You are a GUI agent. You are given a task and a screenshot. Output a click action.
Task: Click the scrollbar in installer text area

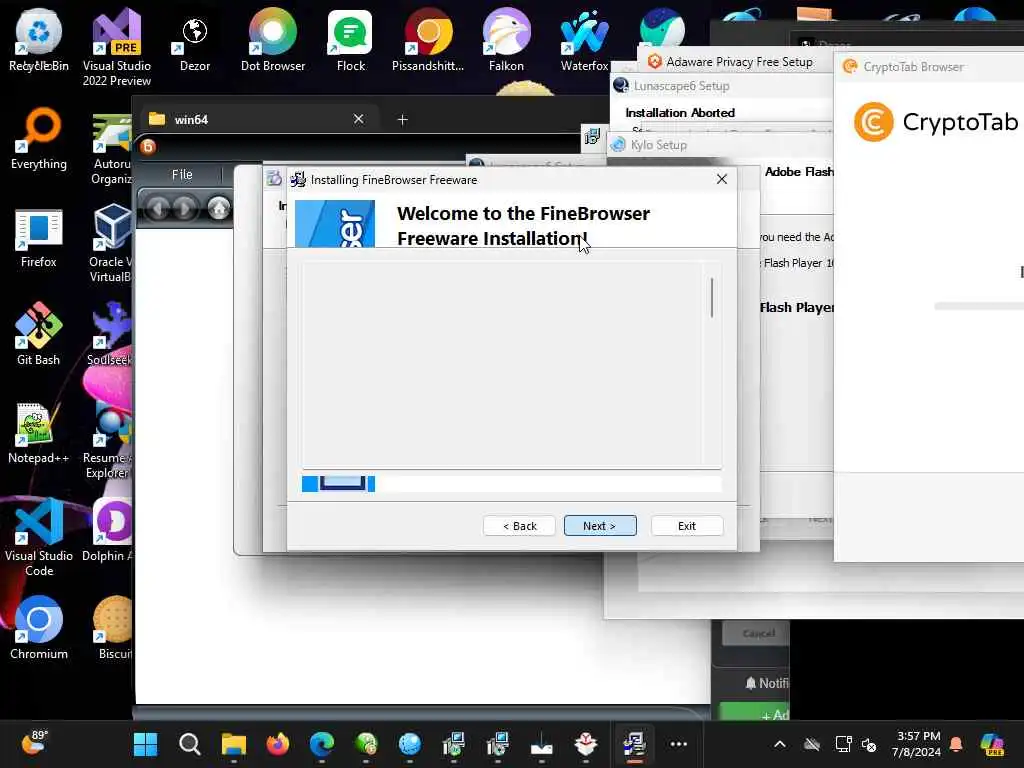[x=712, y=298]
